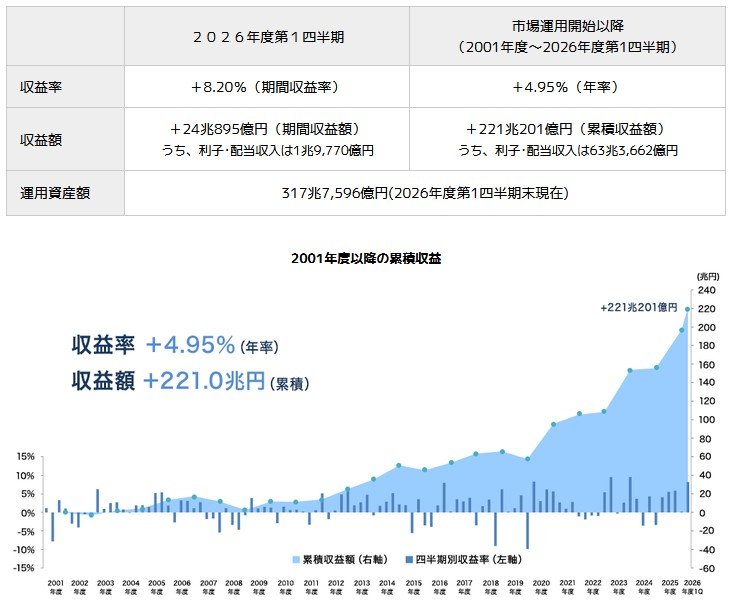Click the large +4.95% figure in chart
Viewport: 735px width, 600px height.
point(190,345)
